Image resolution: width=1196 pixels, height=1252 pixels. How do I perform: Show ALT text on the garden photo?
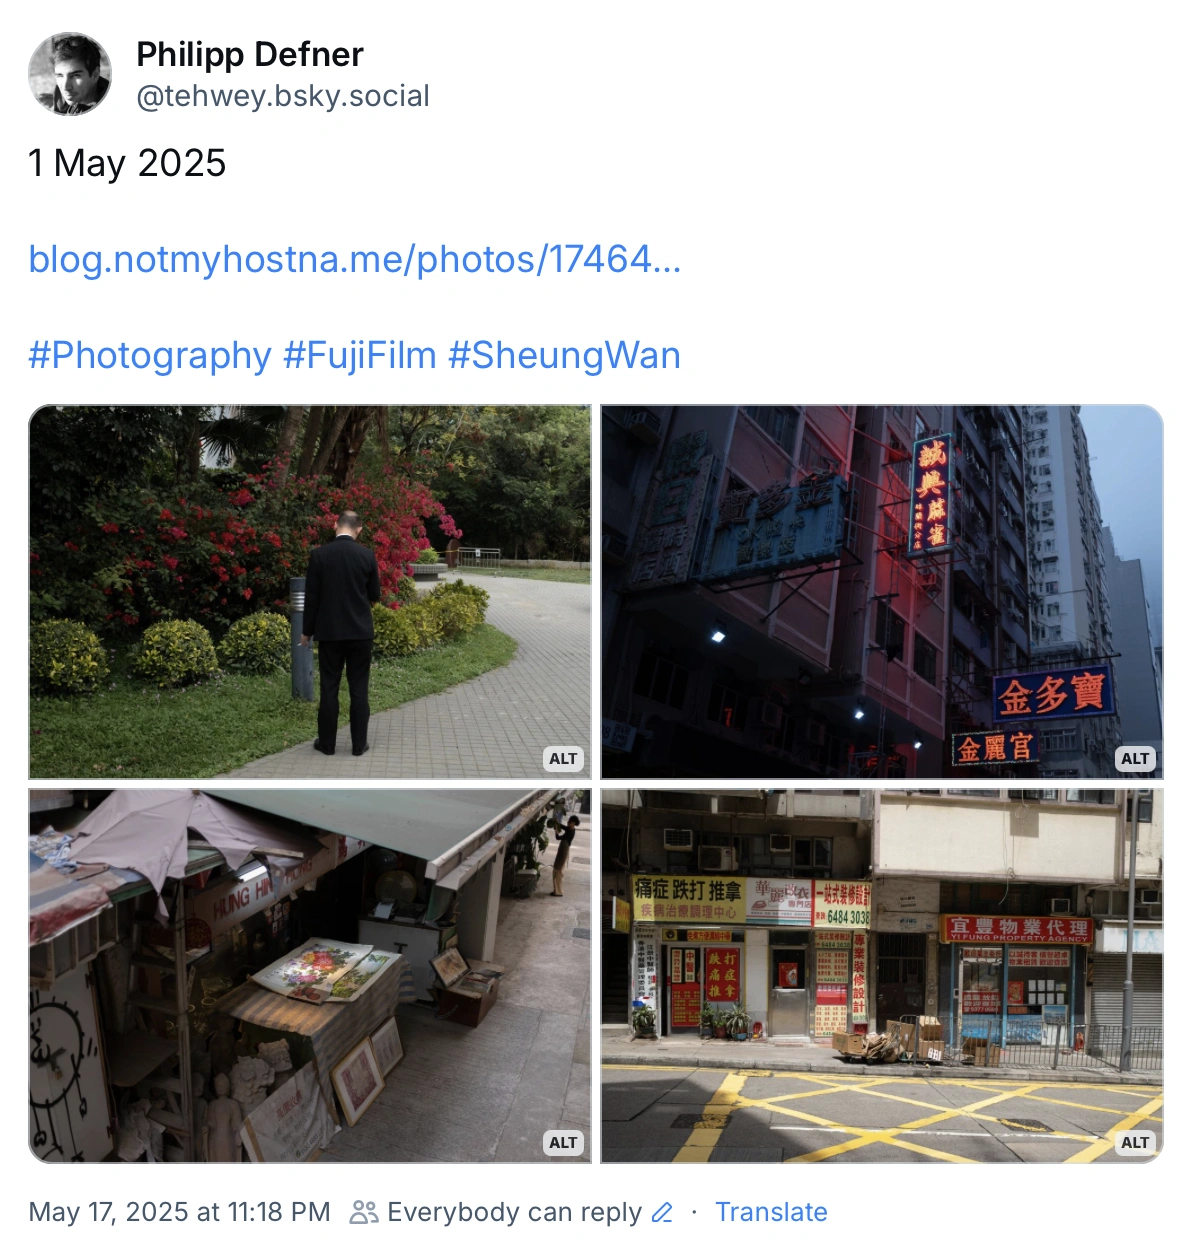[x=563, y=758]
